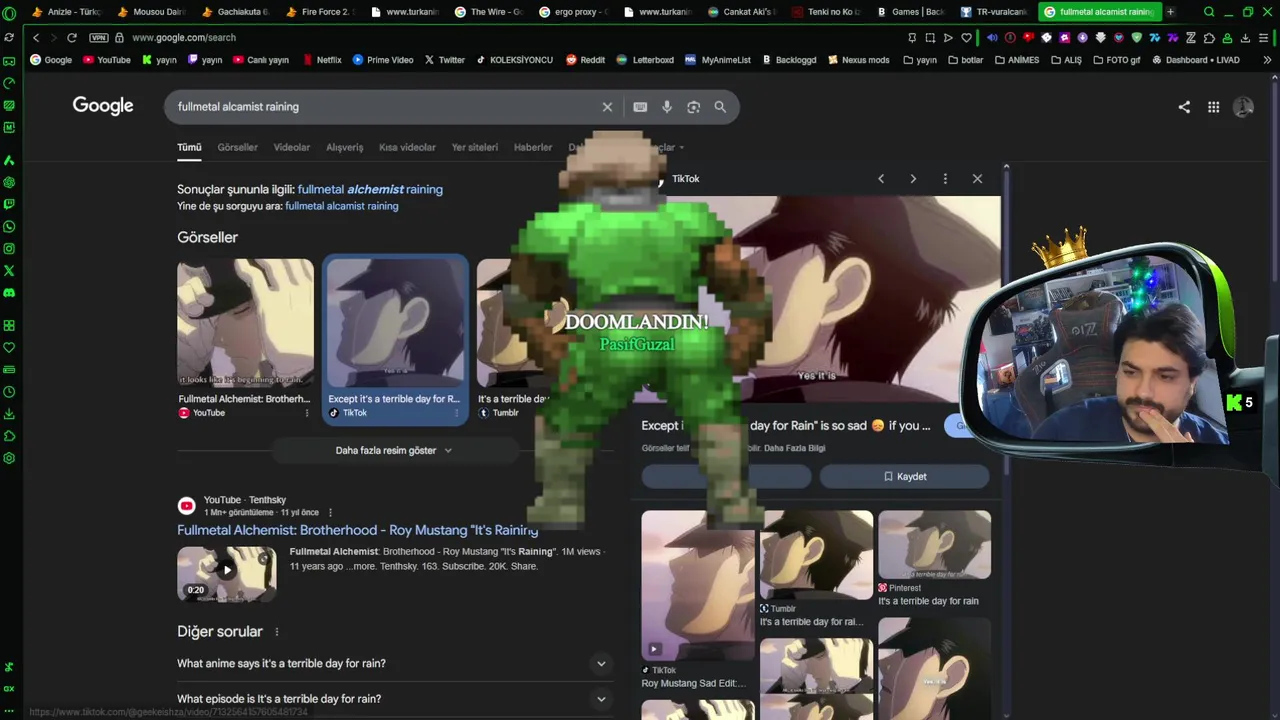Open Discord in the Opera sidebar
The width and height of the screenshot is (1280, 720).
[x=9, y=292]
